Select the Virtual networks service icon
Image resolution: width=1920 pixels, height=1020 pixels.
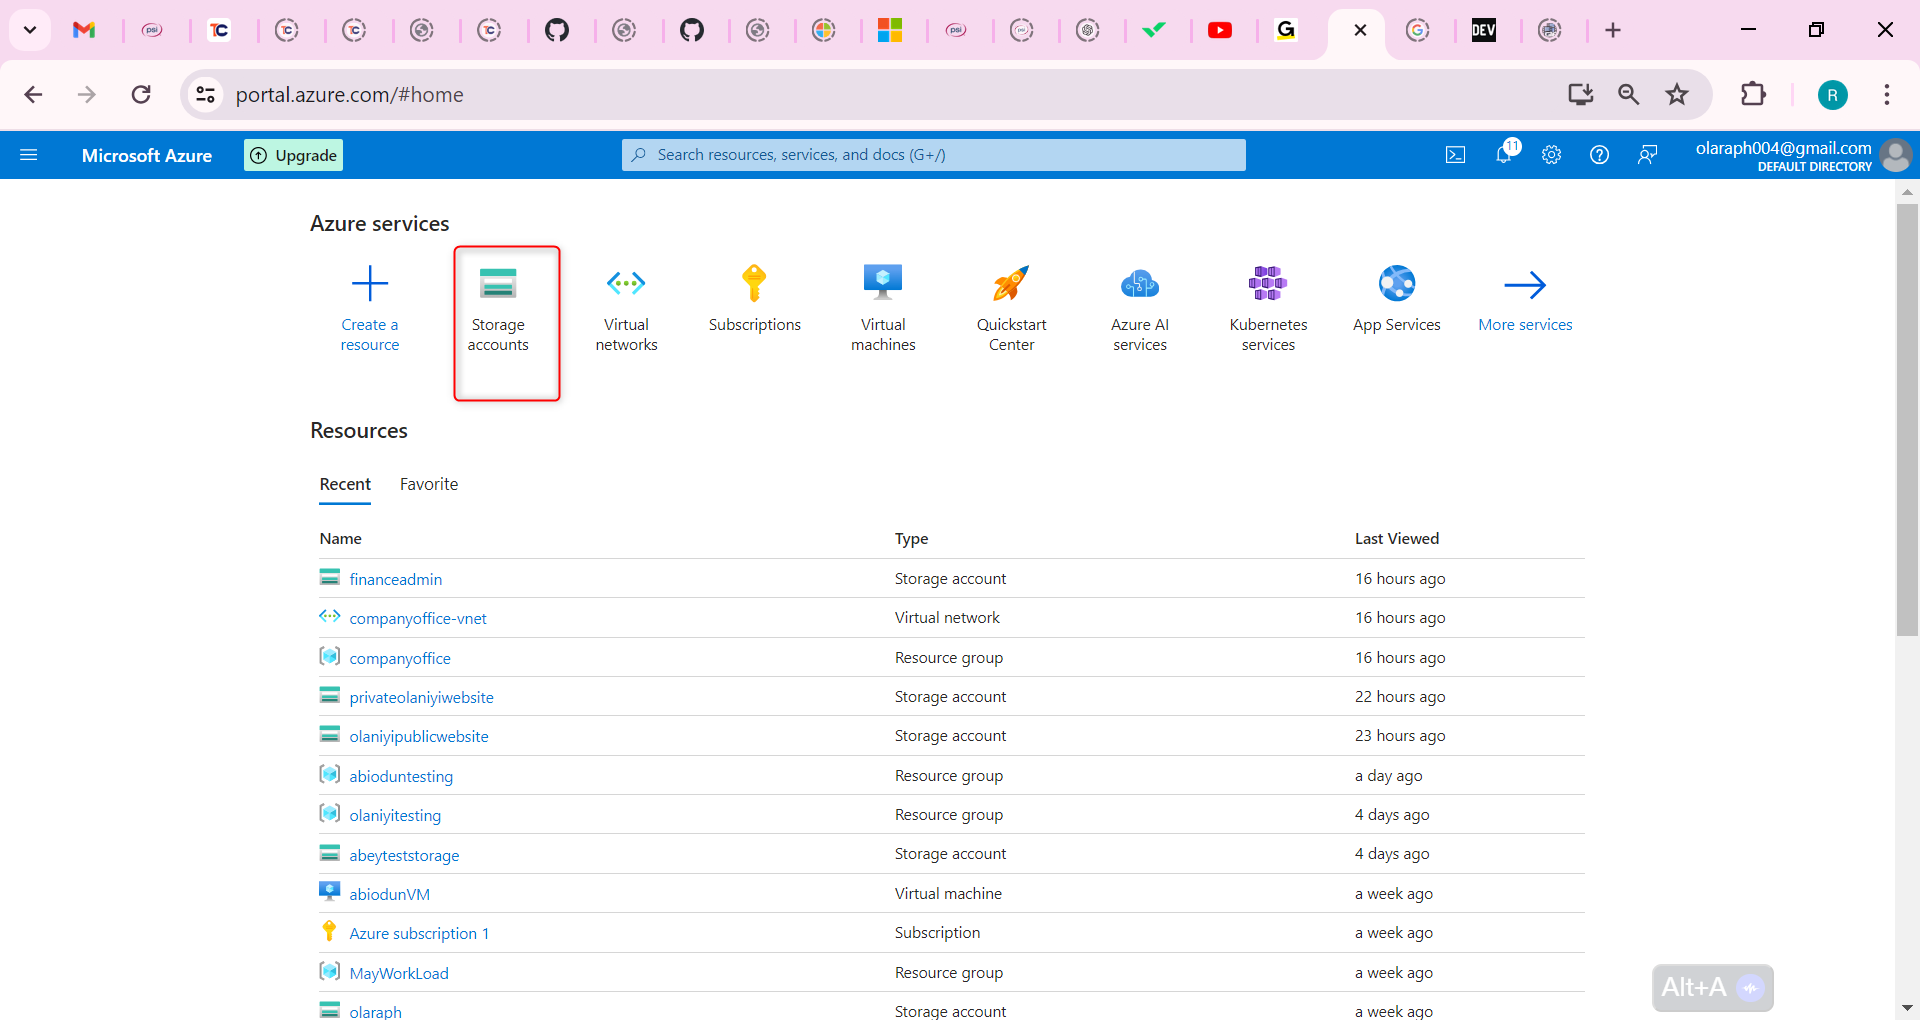point(626,283)
